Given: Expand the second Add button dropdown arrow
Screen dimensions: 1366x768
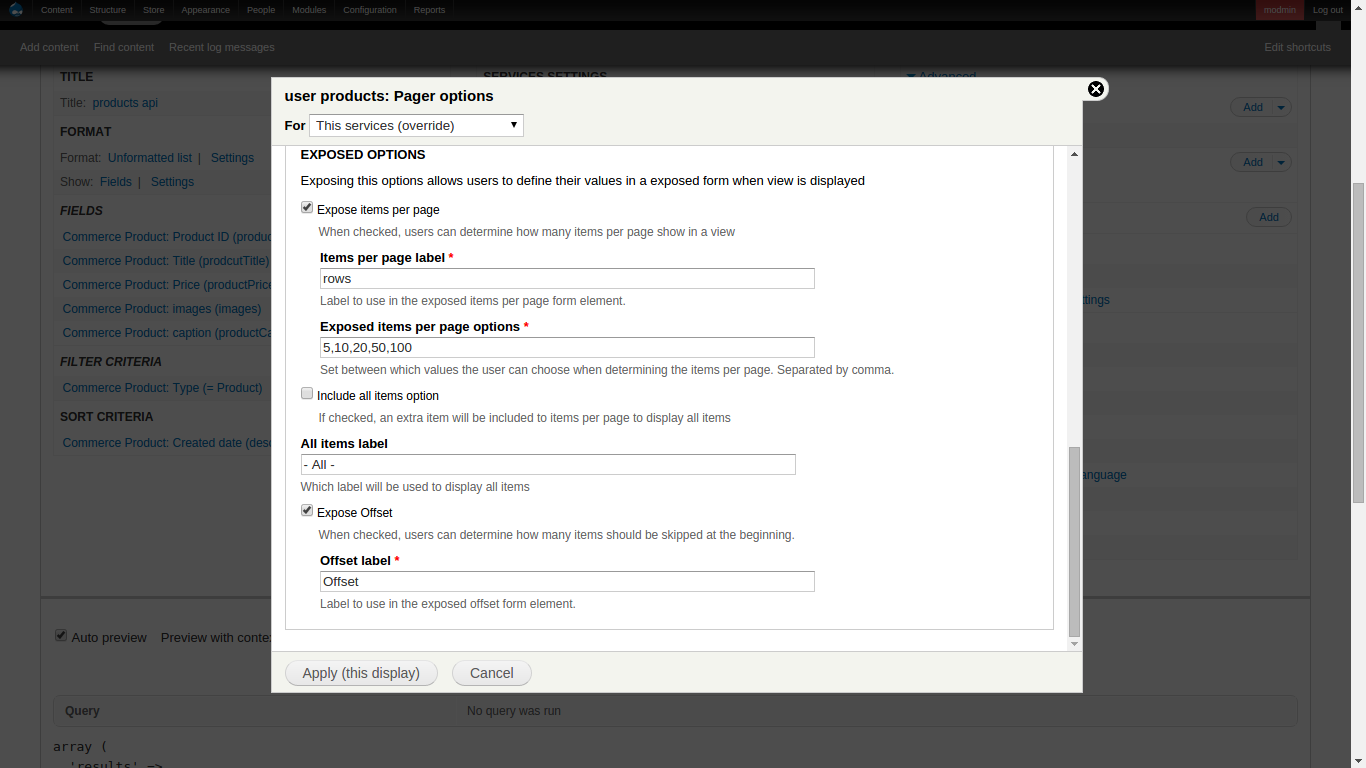Looking at the screenshot, I should point(1282,162).
